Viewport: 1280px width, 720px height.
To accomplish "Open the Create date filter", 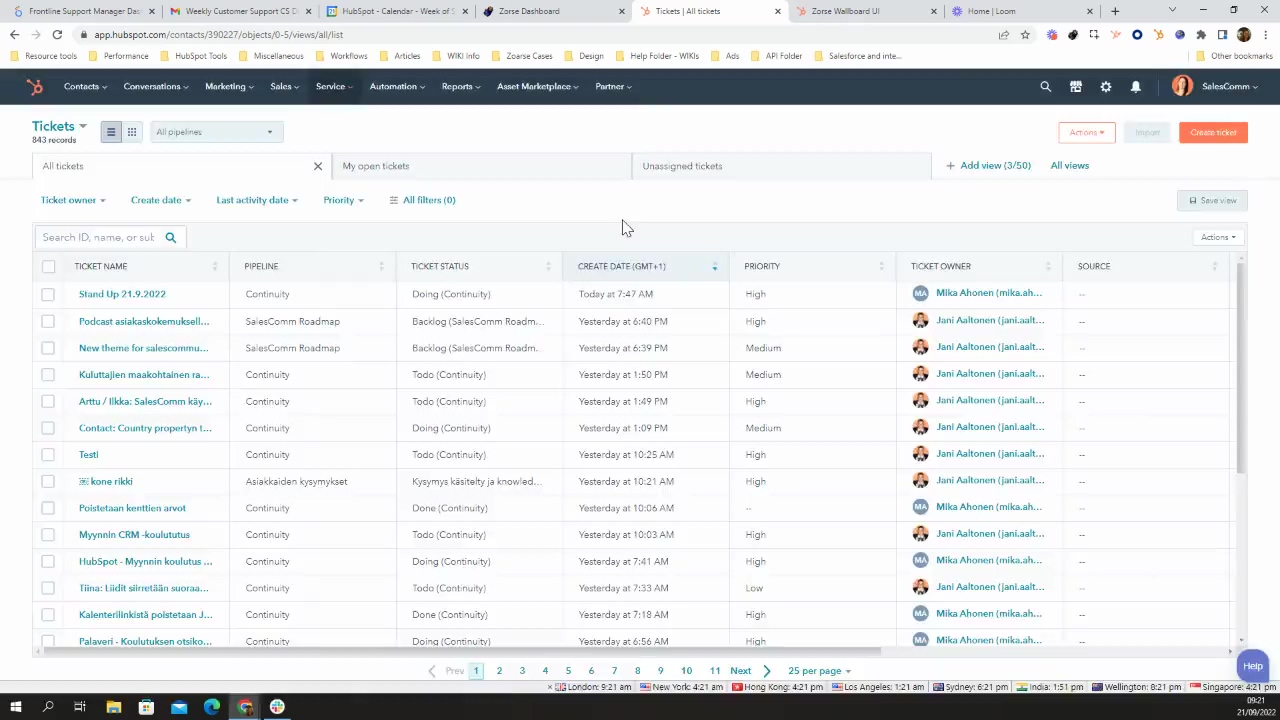I will 161,200.
